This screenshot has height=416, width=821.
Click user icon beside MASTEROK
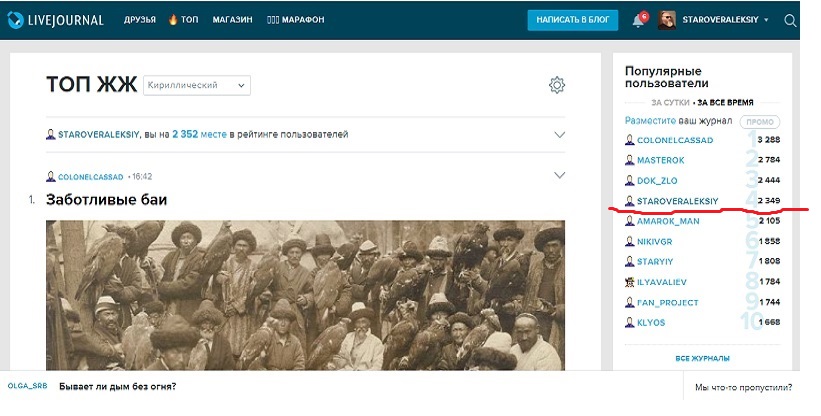click(x=629, y=160)
